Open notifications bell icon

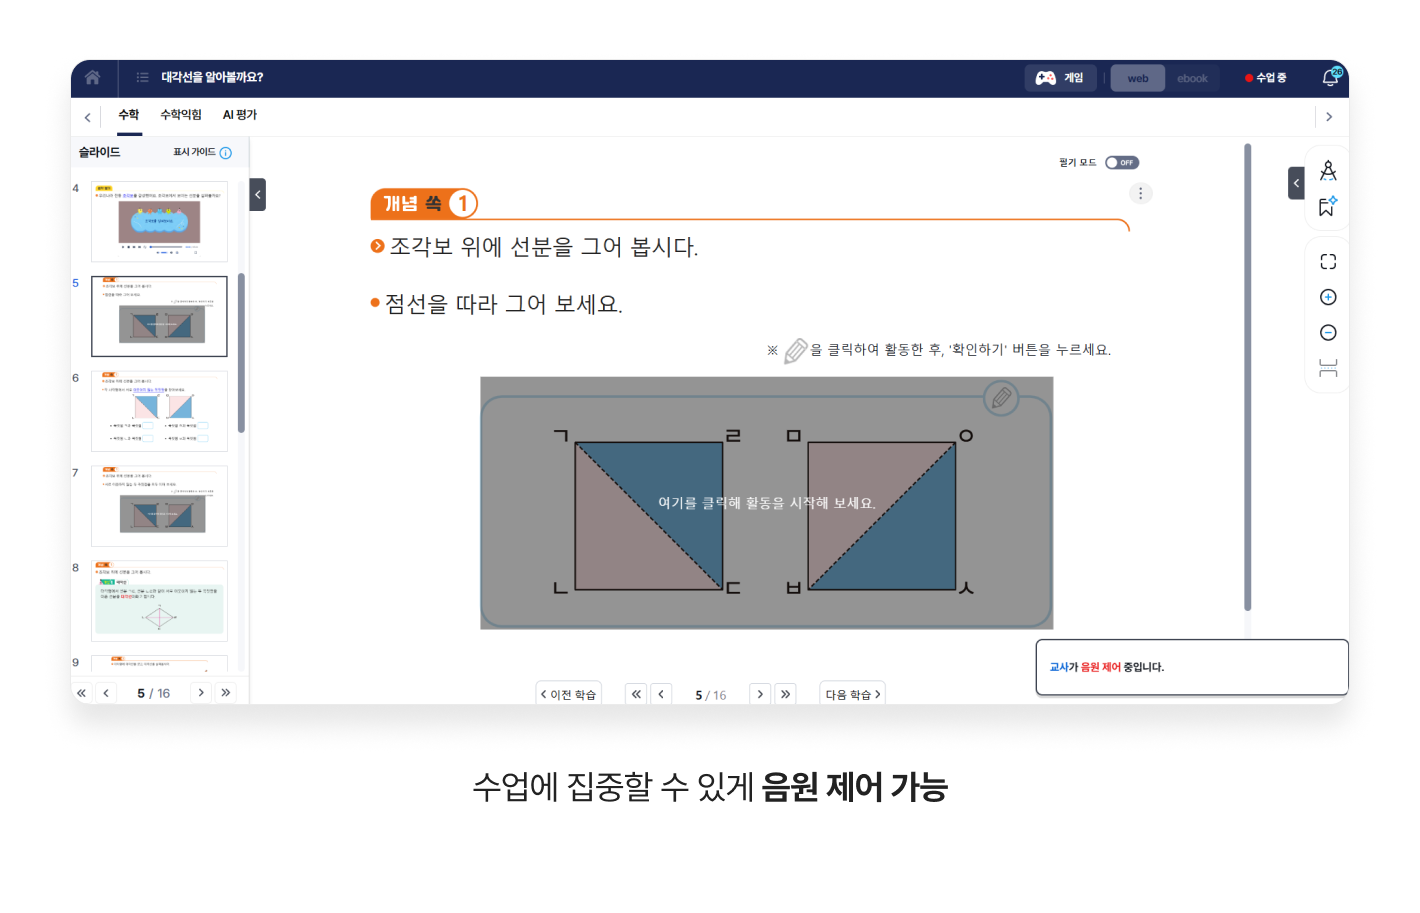(x=1331, y=77)
